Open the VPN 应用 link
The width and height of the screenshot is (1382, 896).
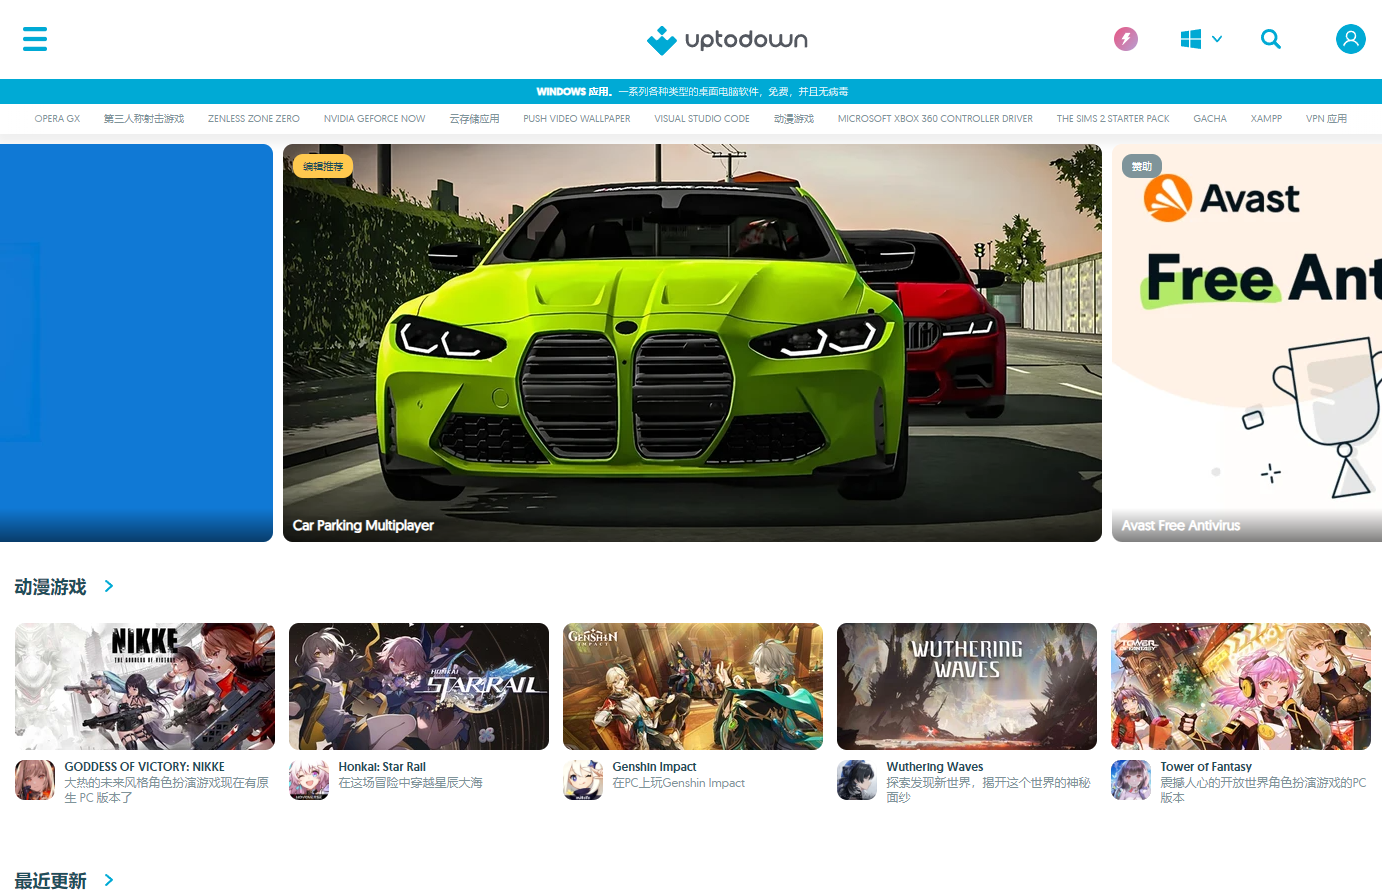tap(1326, 119)
